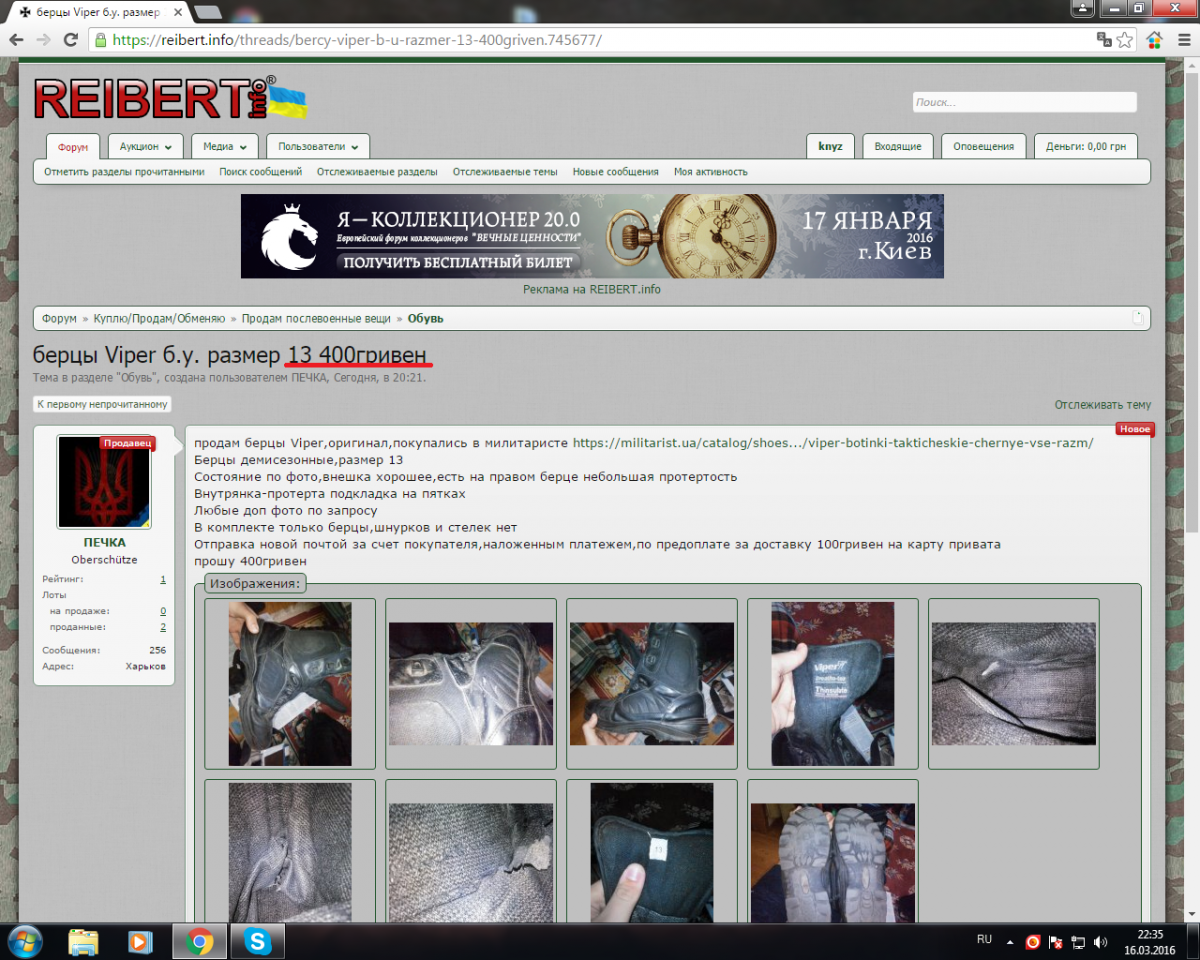Click ПЕЧКА's trident avatar image
Screen dimensions: 1200x960
coord(104,481)
